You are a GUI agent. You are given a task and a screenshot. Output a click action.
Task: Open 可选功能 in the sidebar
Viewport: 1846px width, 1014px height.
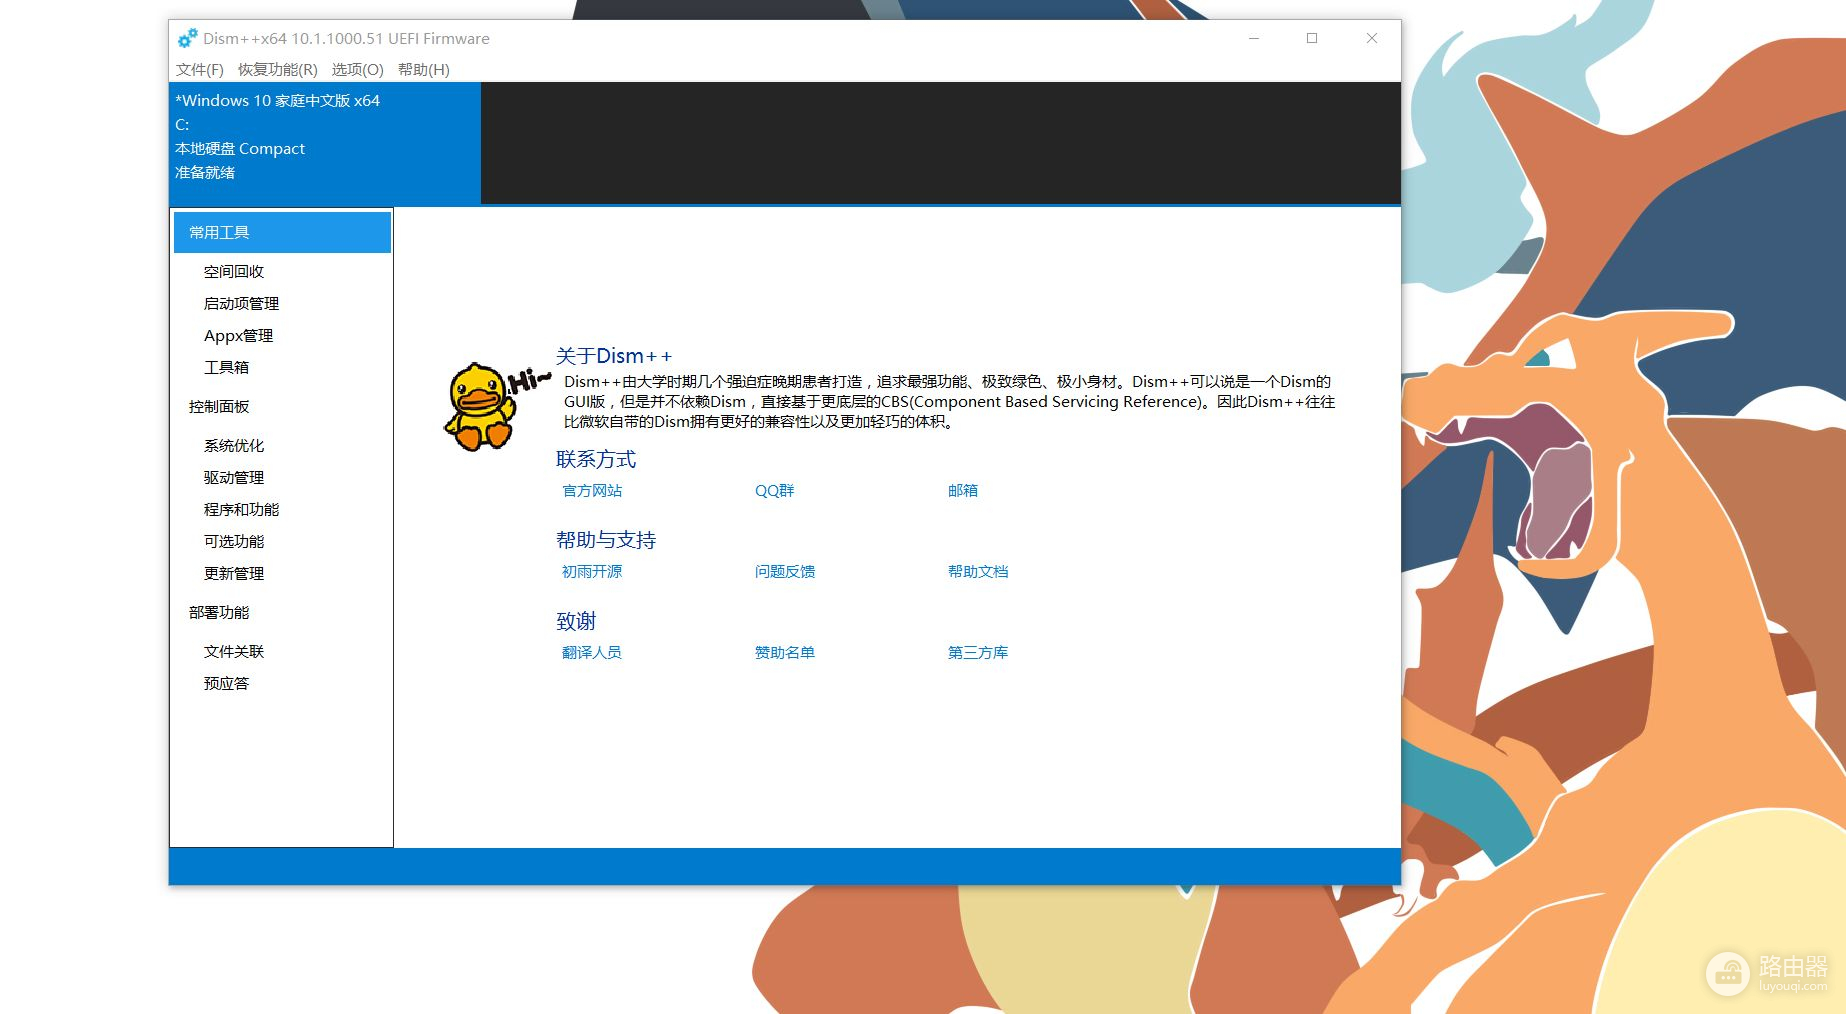[x=234, y=541]
